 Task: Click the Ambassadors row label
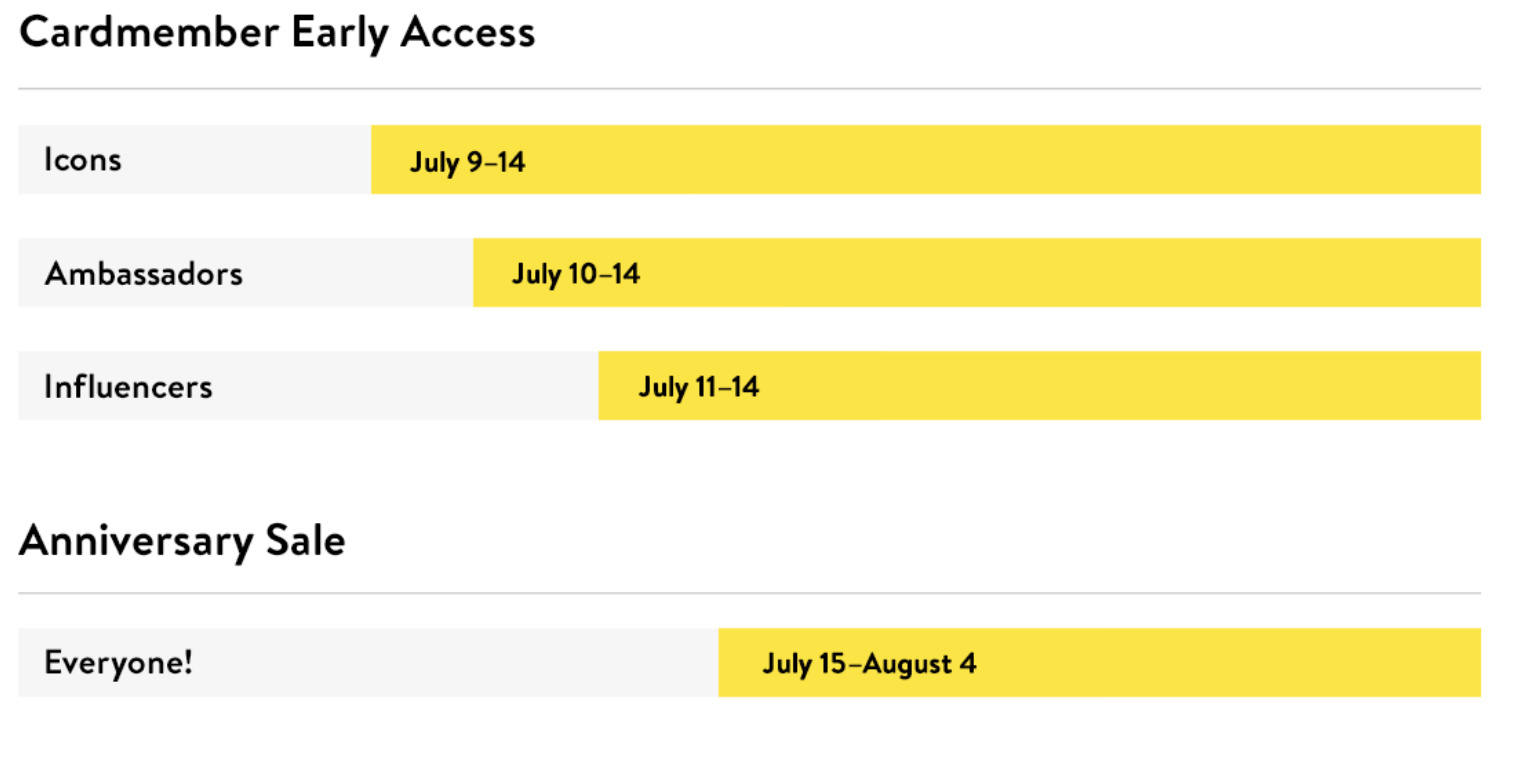coord(143,273)
